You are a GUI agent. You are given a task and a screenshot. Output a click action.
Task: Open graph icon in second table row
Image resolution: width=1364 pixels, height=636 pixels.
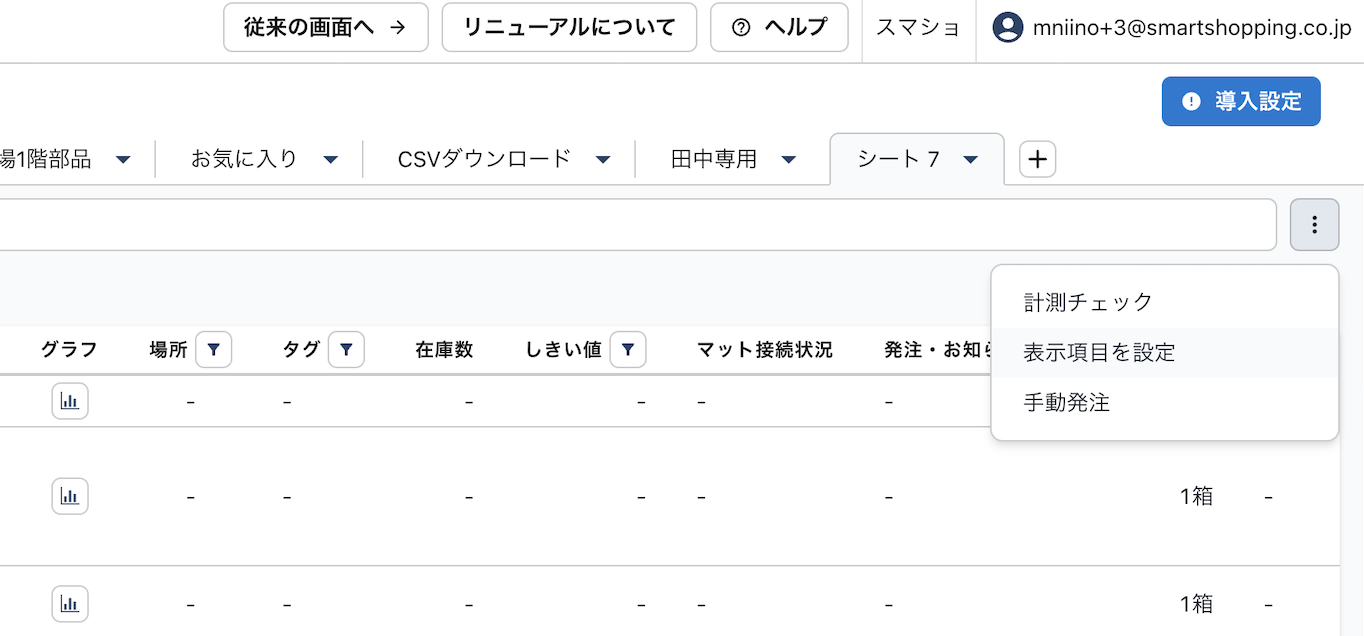[x=70, y=496]
